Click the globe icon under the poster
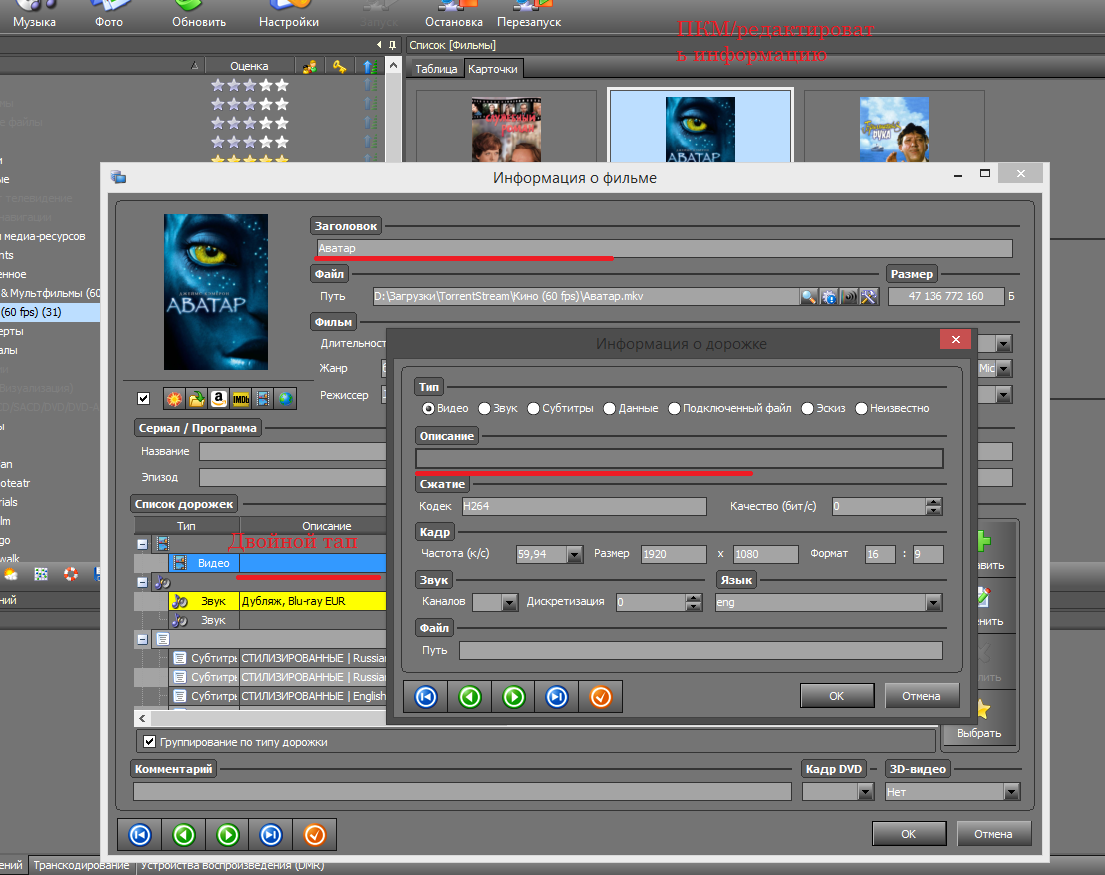The width and height of the screenshot is (1105, 875). [285, 399]
